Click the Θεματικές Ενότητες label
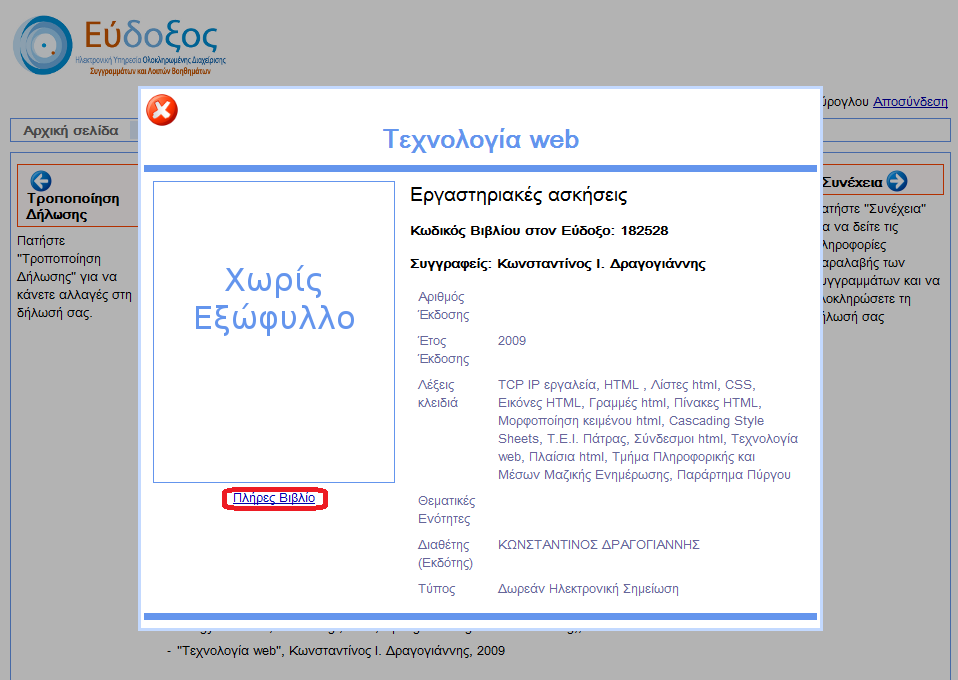Screen dimensions: 958x680 (x=447, y=510)
